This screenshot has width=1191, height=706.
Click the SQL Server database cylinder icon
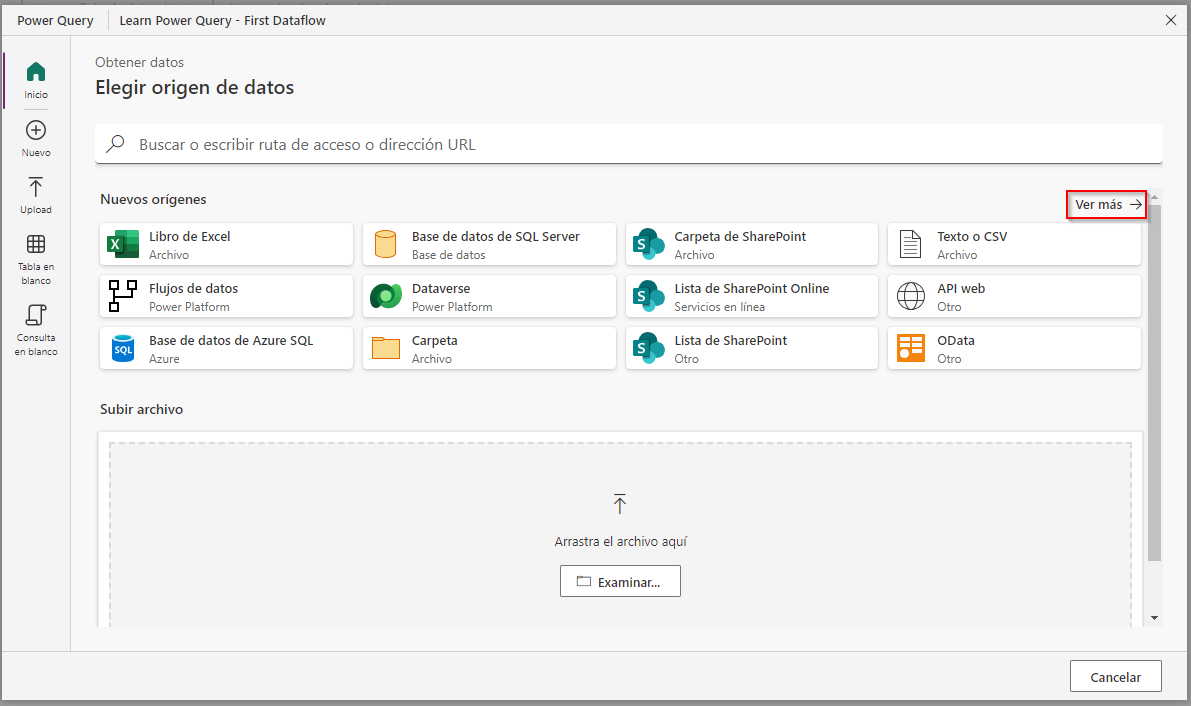coord(386,244)
